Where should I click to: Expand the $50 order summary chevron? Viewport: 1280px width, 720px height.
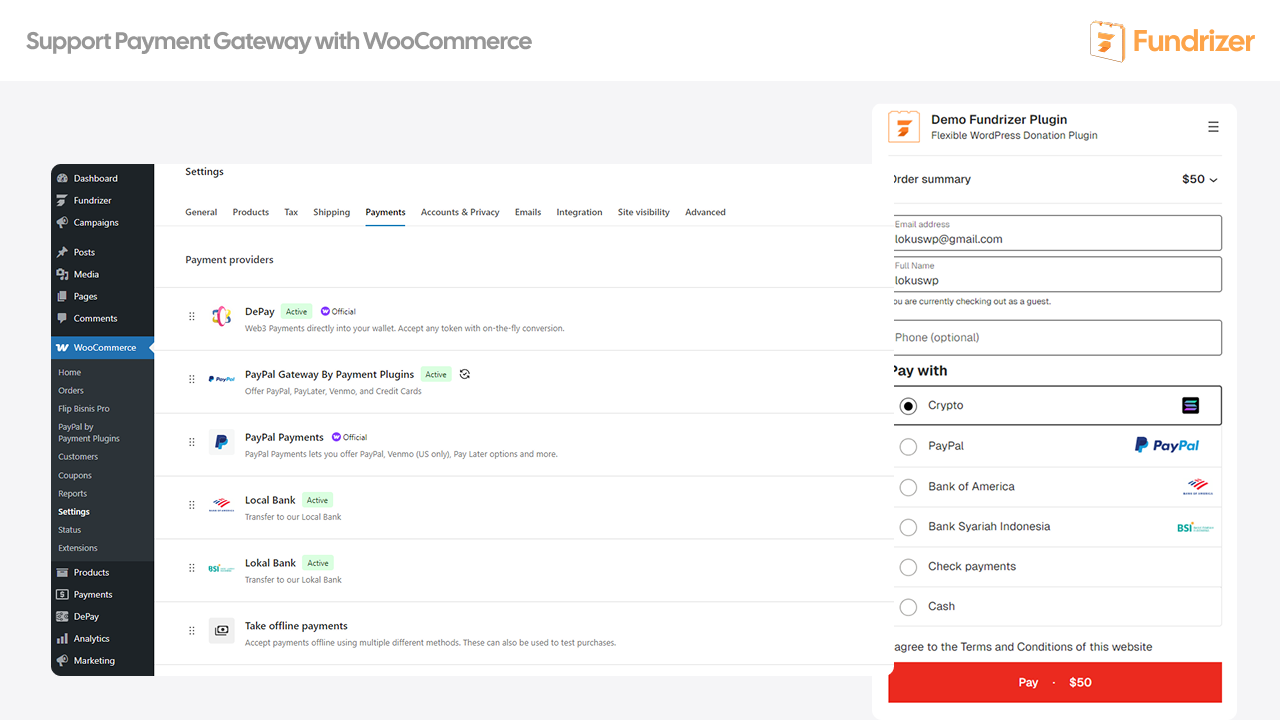(1214, 180)
